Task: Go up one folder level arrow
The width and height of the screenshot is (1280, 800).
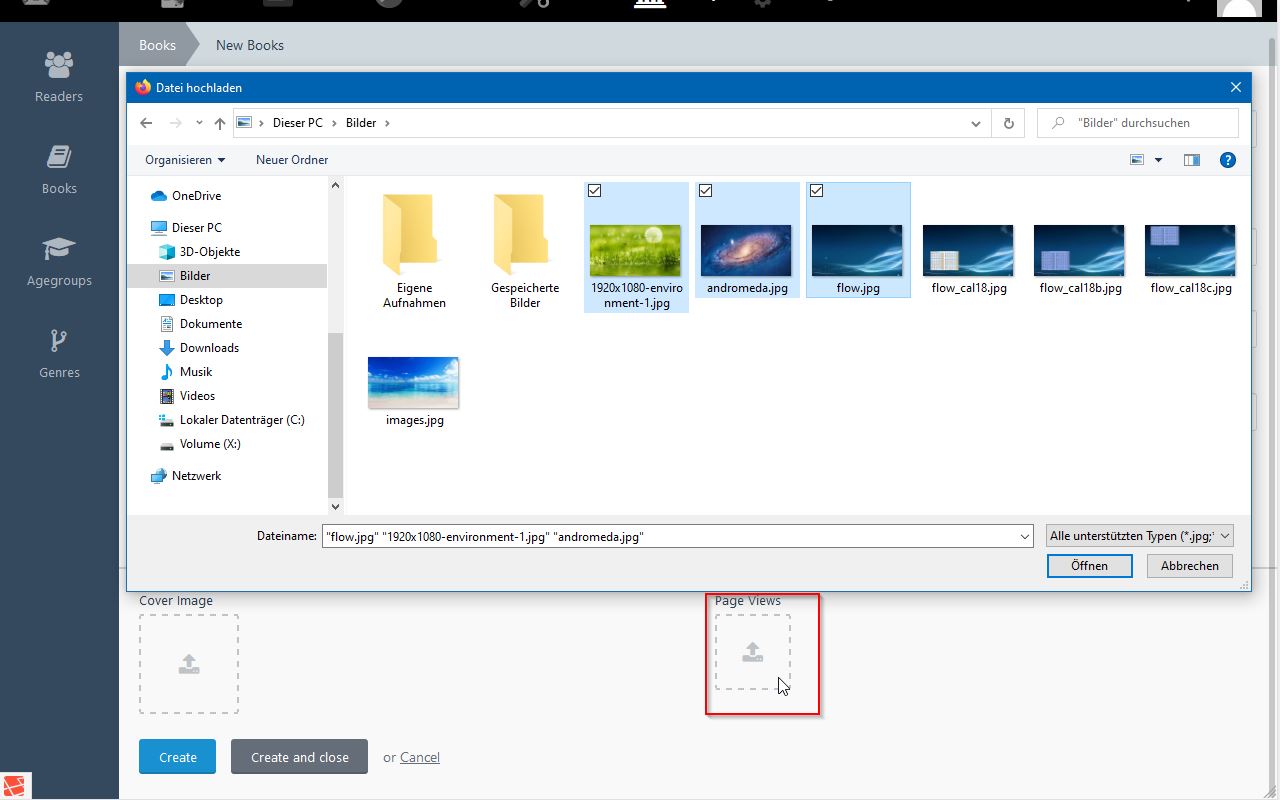Action: click(x=220, y=123)
